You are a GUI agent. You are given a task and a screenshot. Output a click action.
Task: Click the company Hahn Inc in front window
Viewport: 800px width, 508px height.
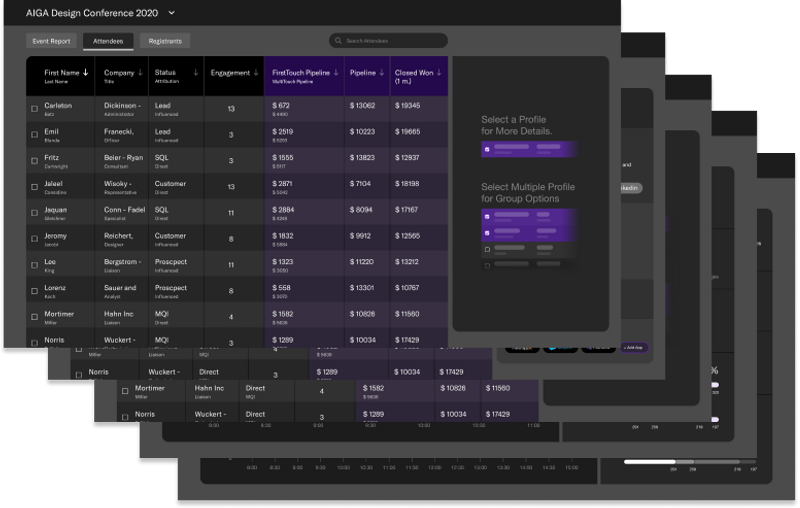click(118, 314)
